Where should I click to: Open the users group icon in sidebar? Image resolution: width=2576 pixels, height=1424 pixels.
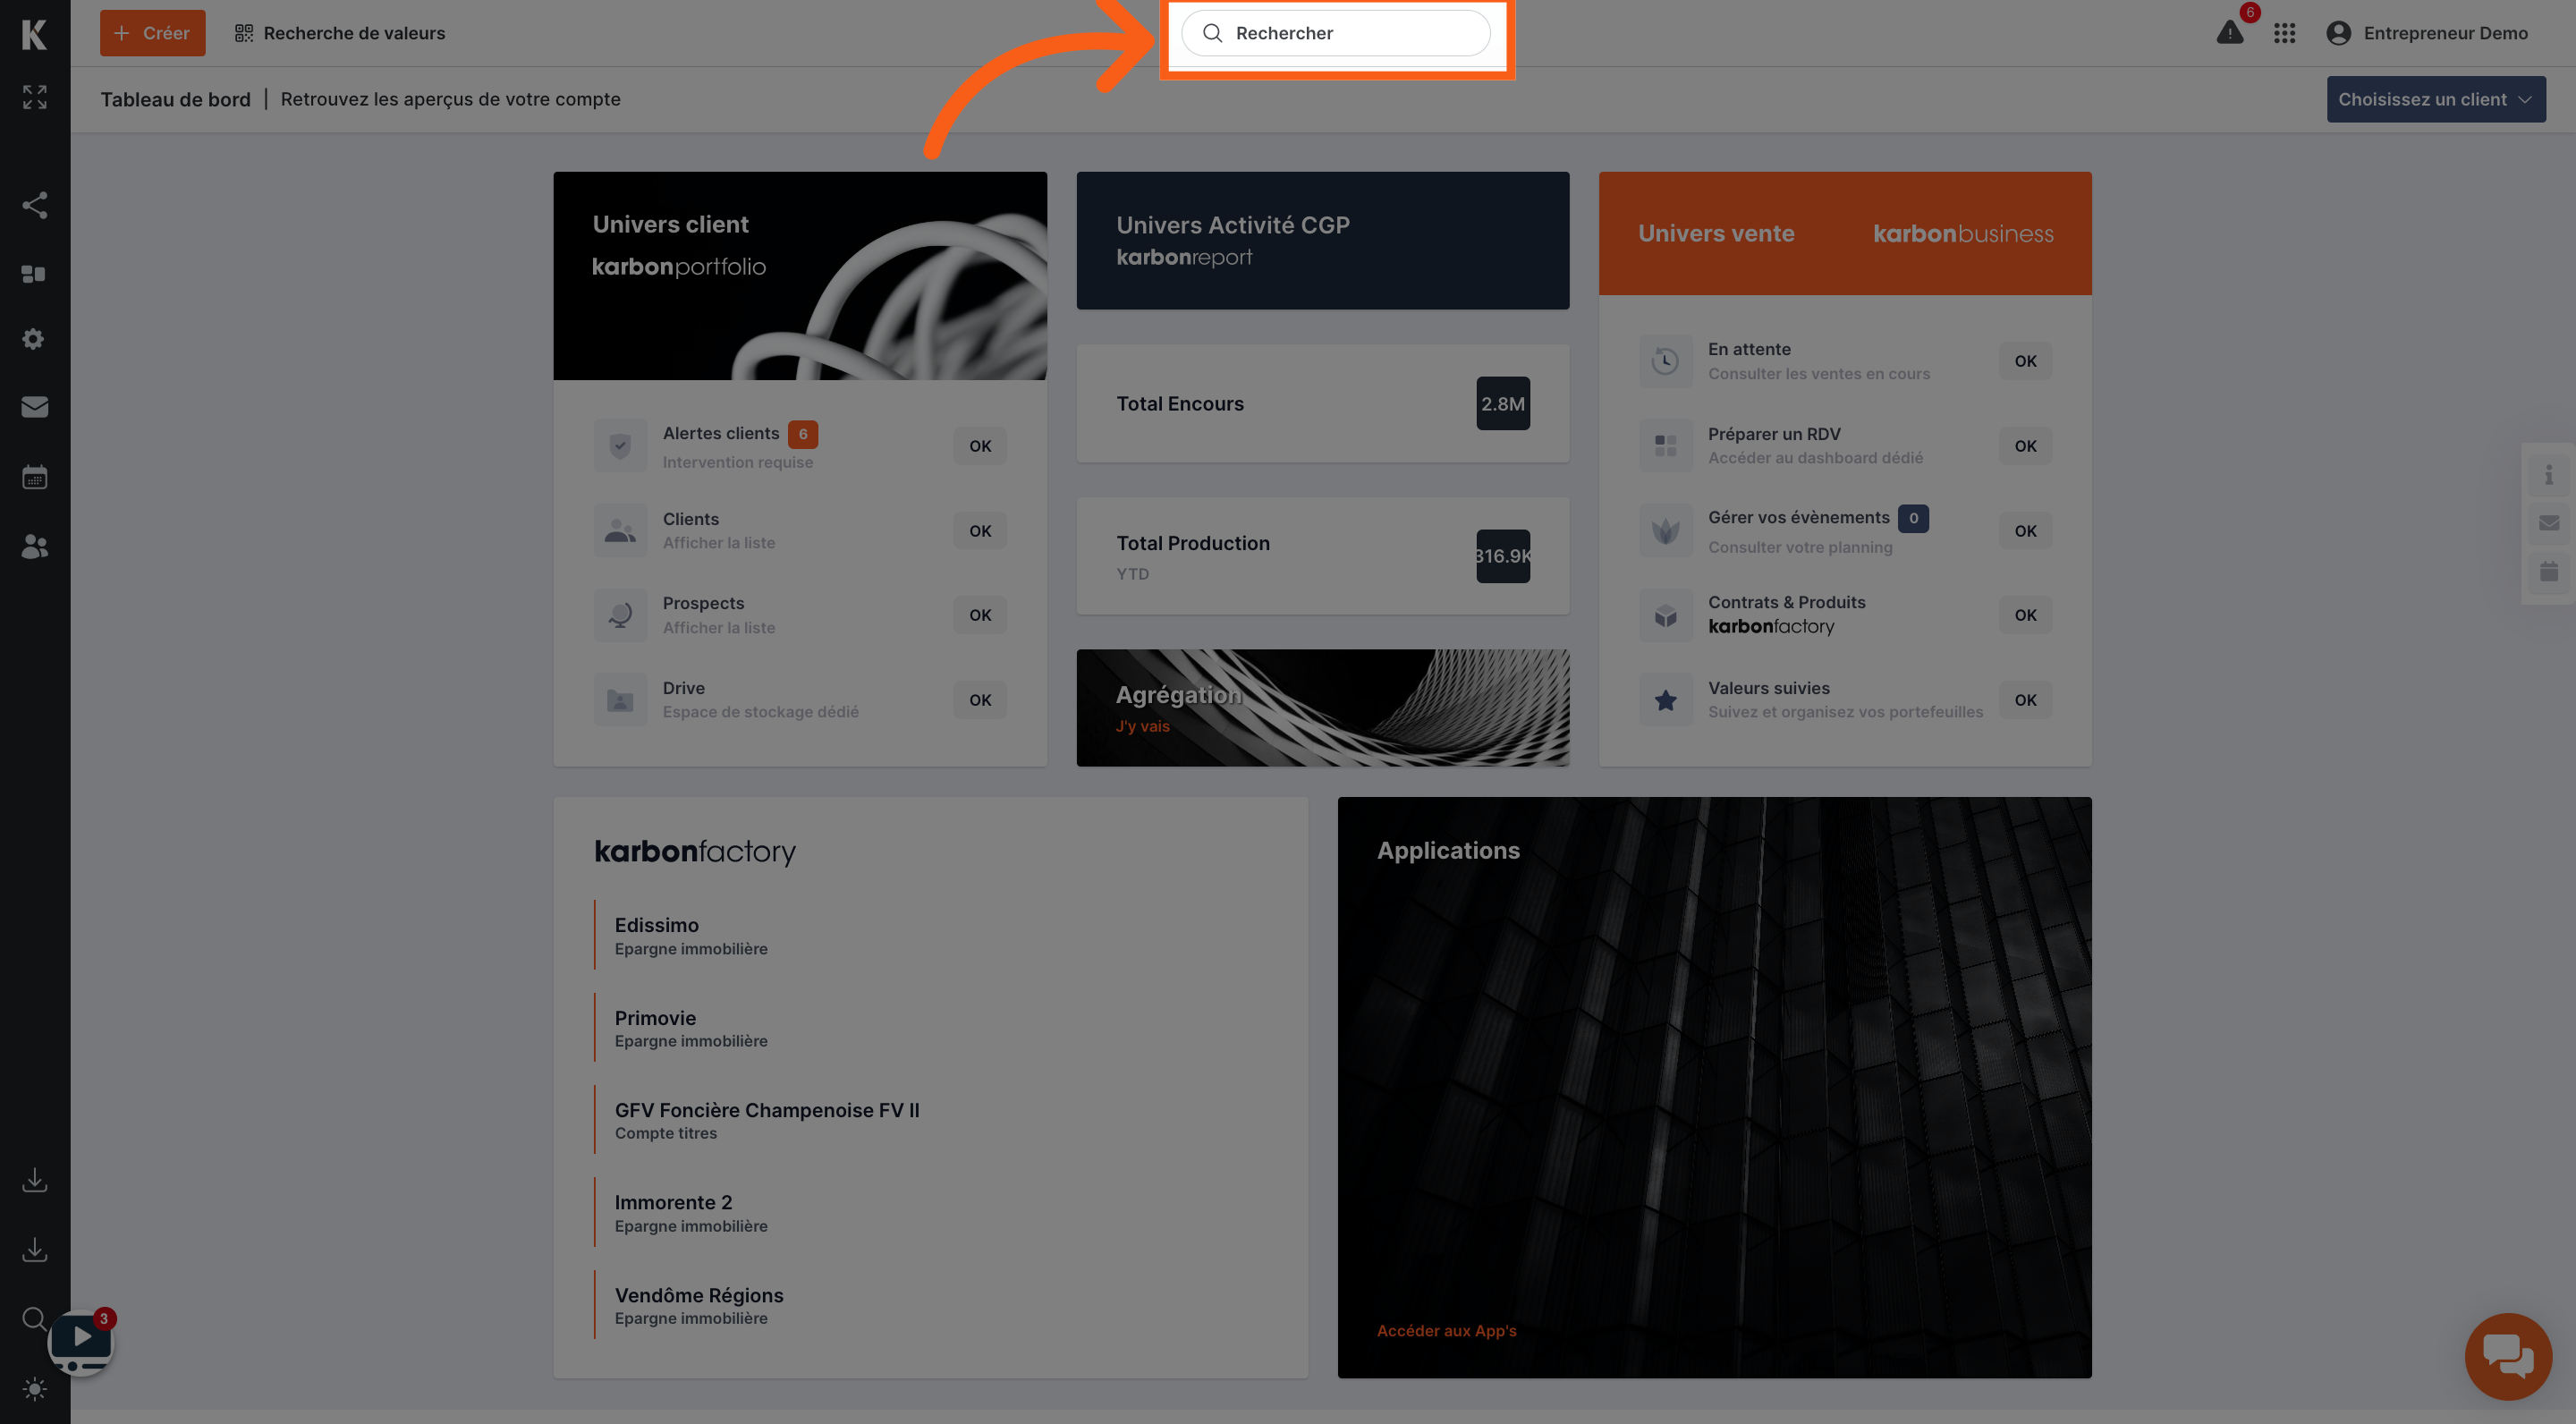34,546
